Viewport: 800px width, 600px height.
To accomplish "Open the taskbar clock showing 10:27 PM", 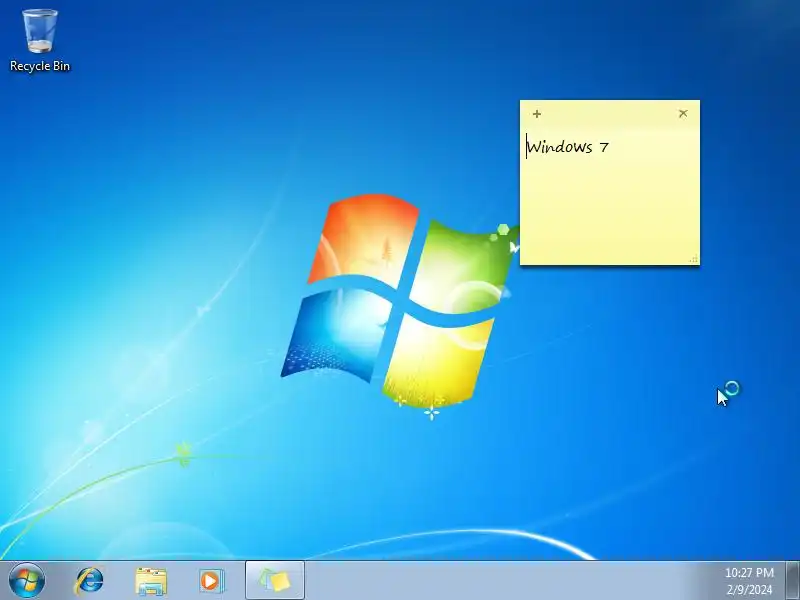I will point(749,572).
